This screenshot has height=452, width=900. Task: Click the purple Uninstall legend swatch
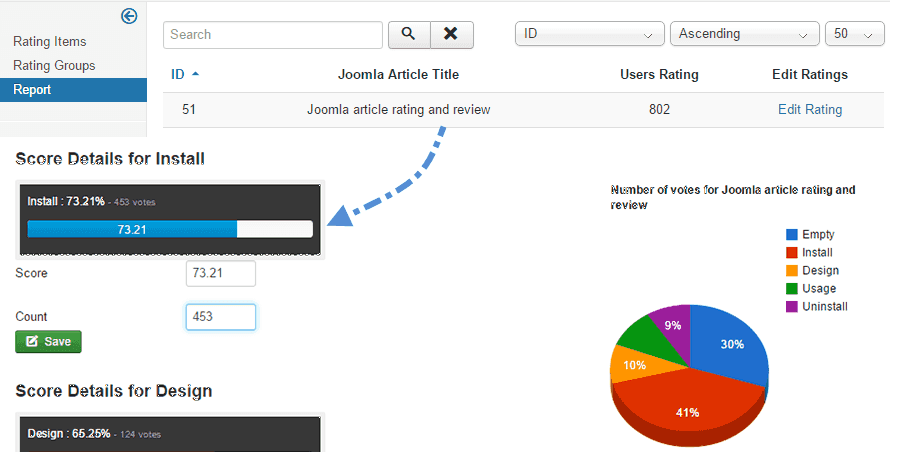coord(791,306)
